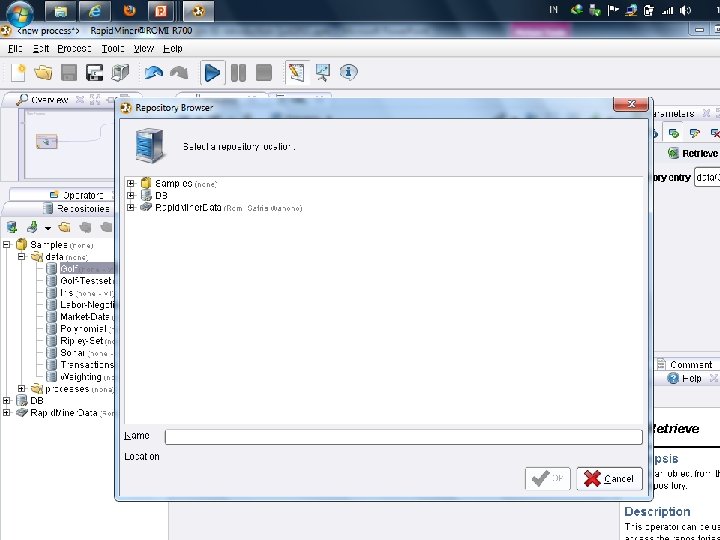Screen dimensions: 720x540
Task: Open Windows Explorer from the taskbar
Action: 61,11
